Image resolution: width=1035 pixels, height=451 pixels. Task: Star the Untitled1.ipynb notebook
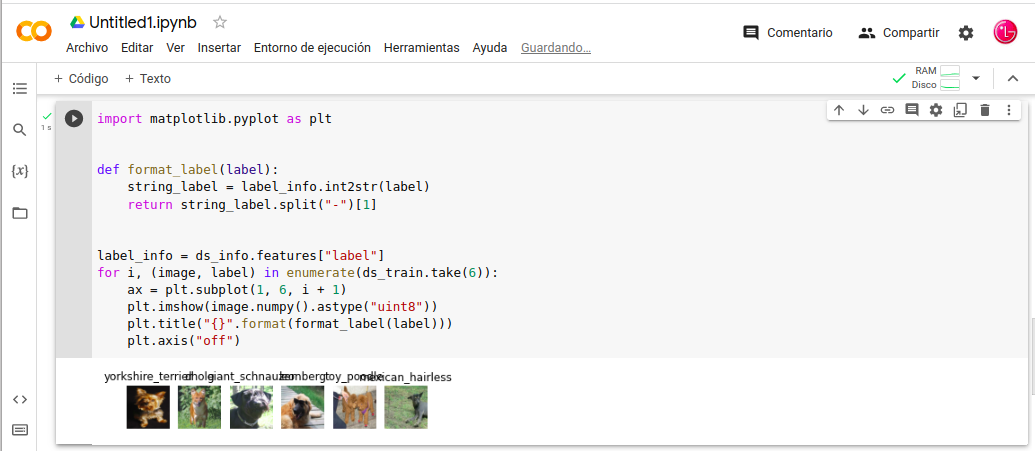[x=220, y=22]
